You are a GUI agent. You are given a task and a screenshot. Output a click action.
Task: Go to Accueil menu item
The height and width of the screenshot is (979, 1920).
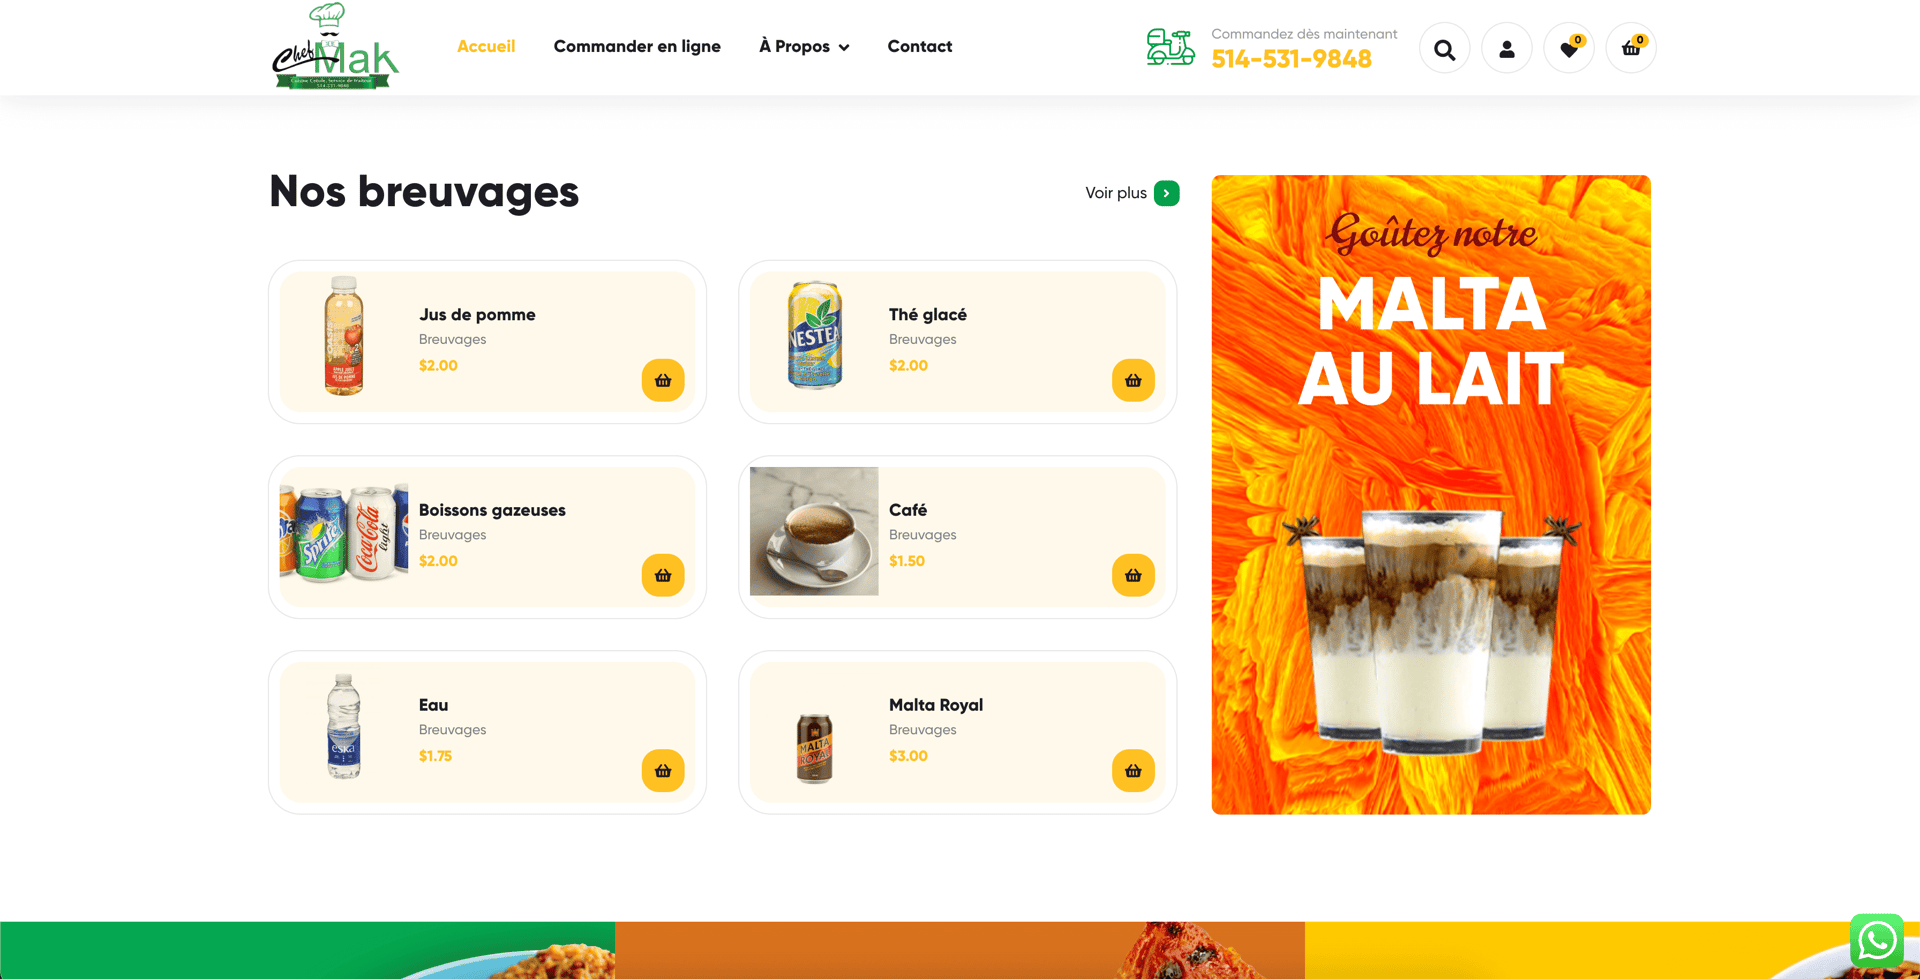point(486,46)
